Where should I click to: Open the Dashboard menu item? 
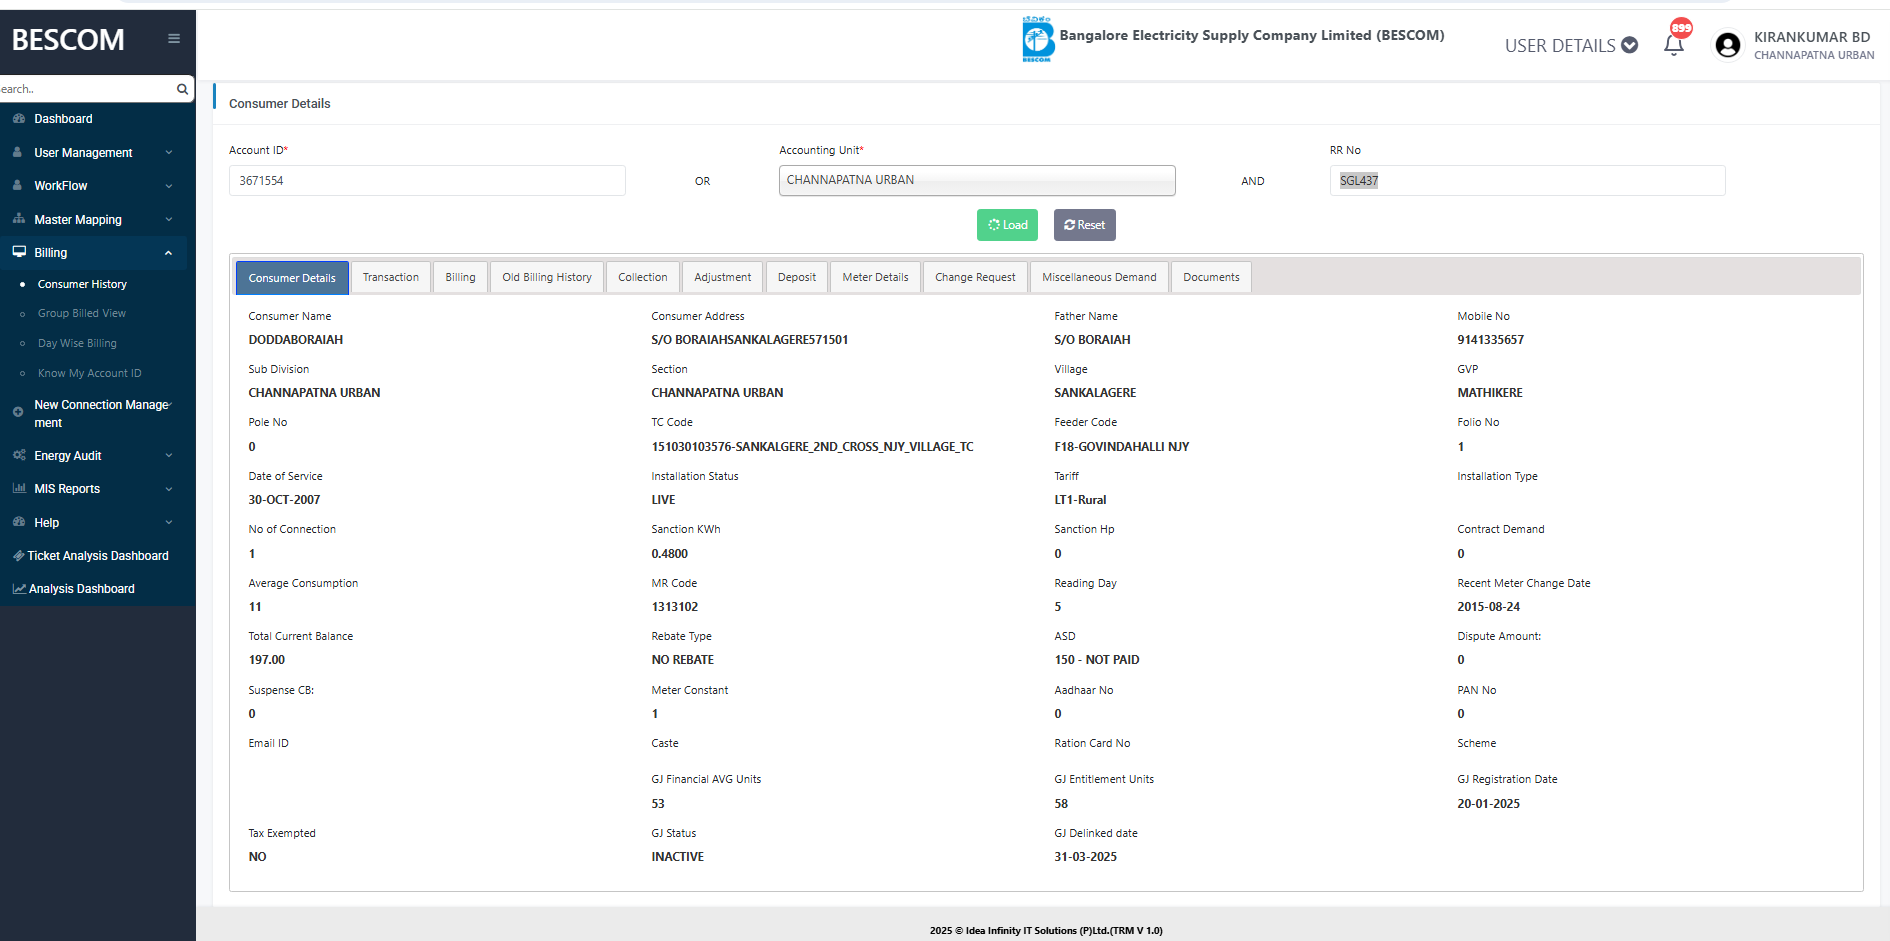[x=63, y=118]
